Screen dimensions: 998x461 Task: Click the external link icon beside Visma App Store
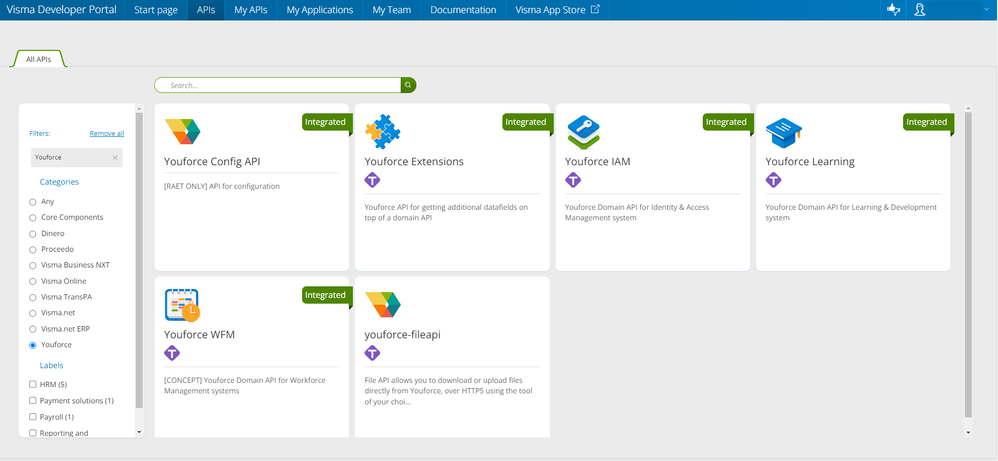(595, 10)
